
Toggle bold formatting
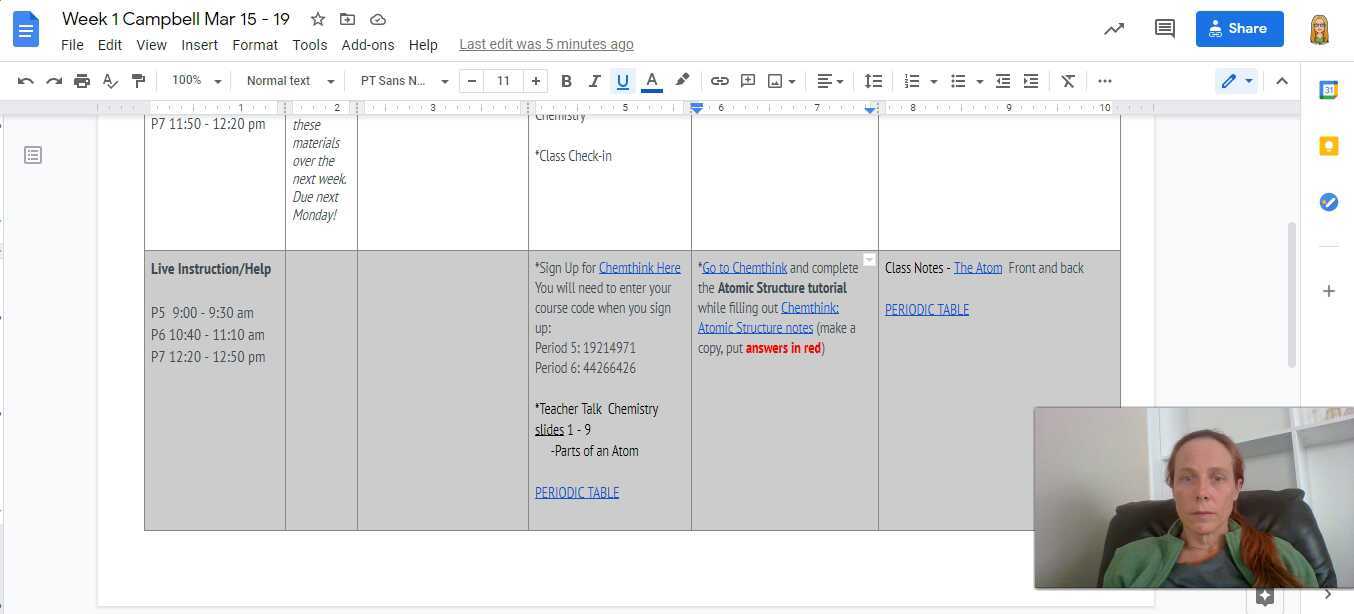pyautogui.click(x=566, y=81)
